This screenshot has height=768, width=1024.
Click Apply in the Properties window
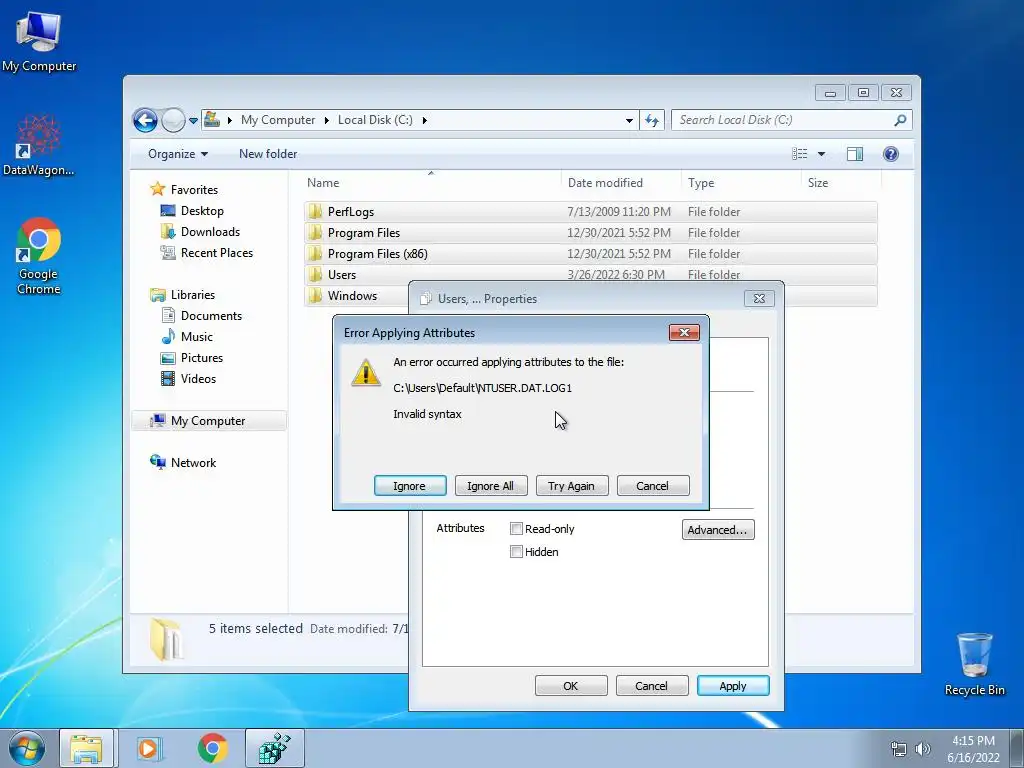[733, 686]
